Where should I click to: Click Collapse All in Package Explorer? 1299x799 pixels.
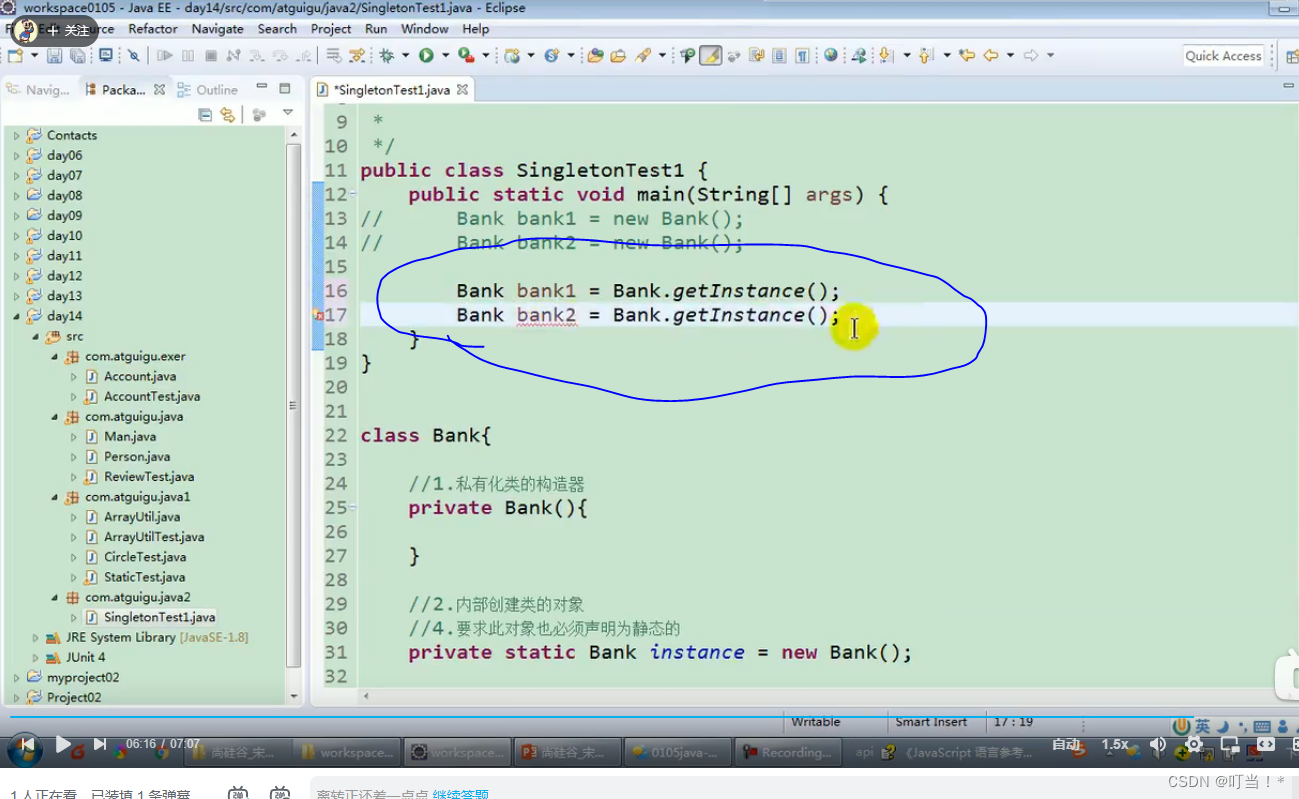pos(205,115)
